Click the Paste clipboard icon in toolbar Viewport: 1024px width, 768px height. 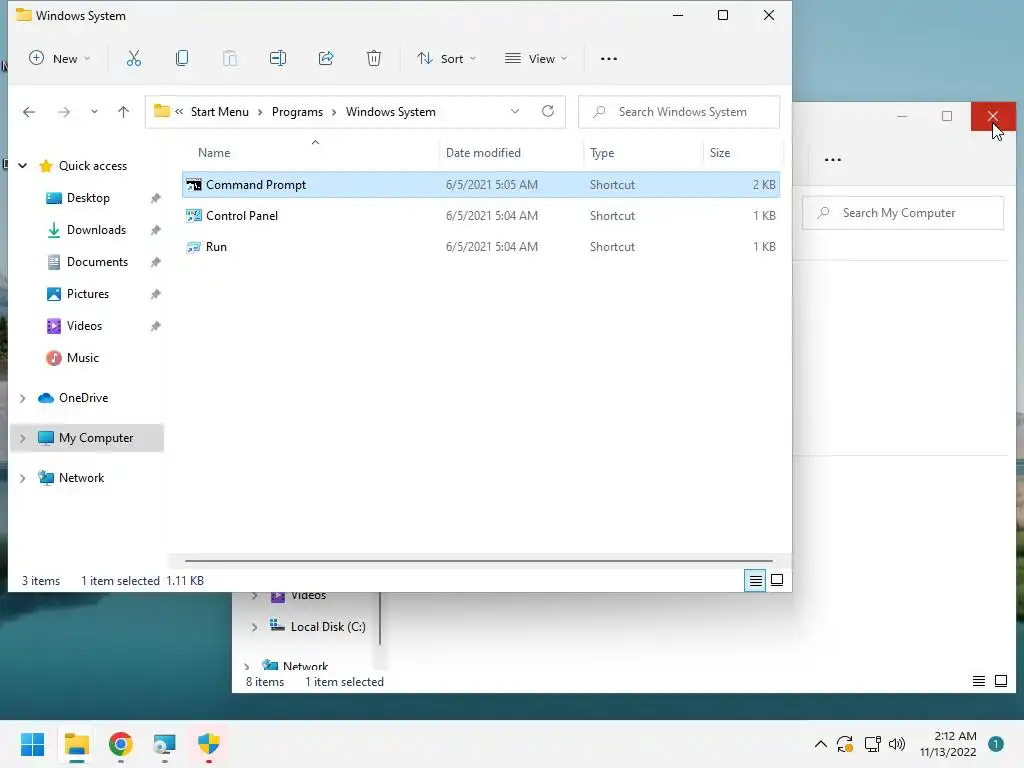click(230, 59)
